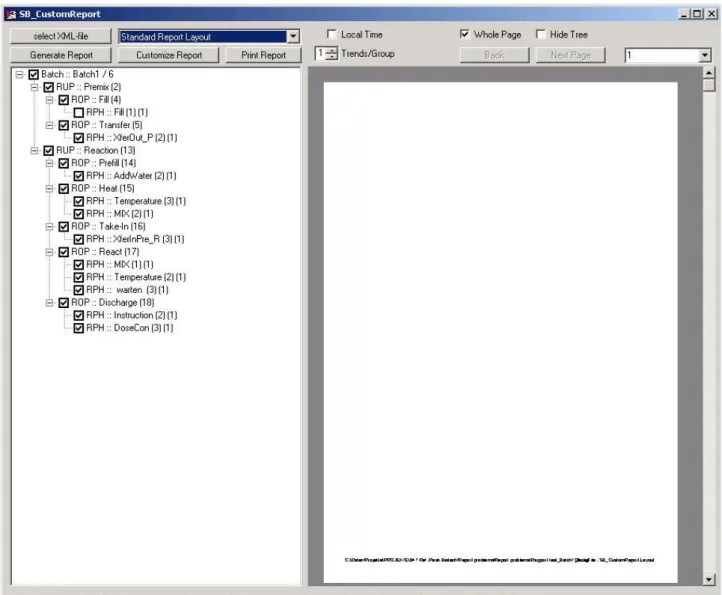Collapse the ROP :: Transfer (5) node

(x=50, y=125)
